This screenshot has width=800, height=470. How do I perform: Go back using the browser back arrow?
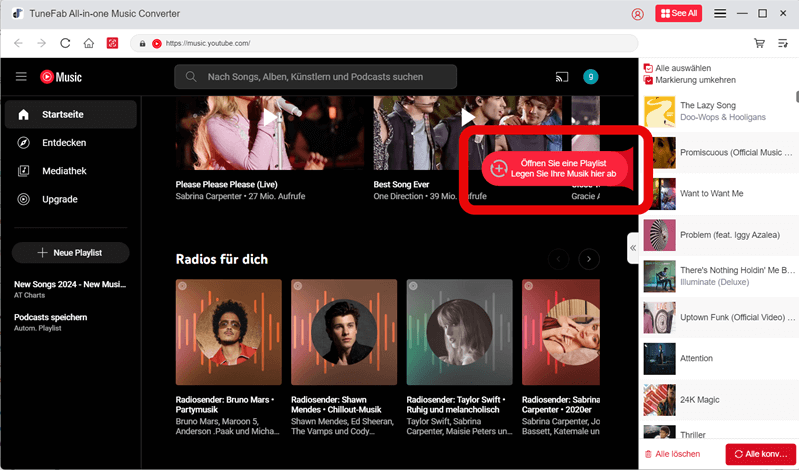[18, 43]
